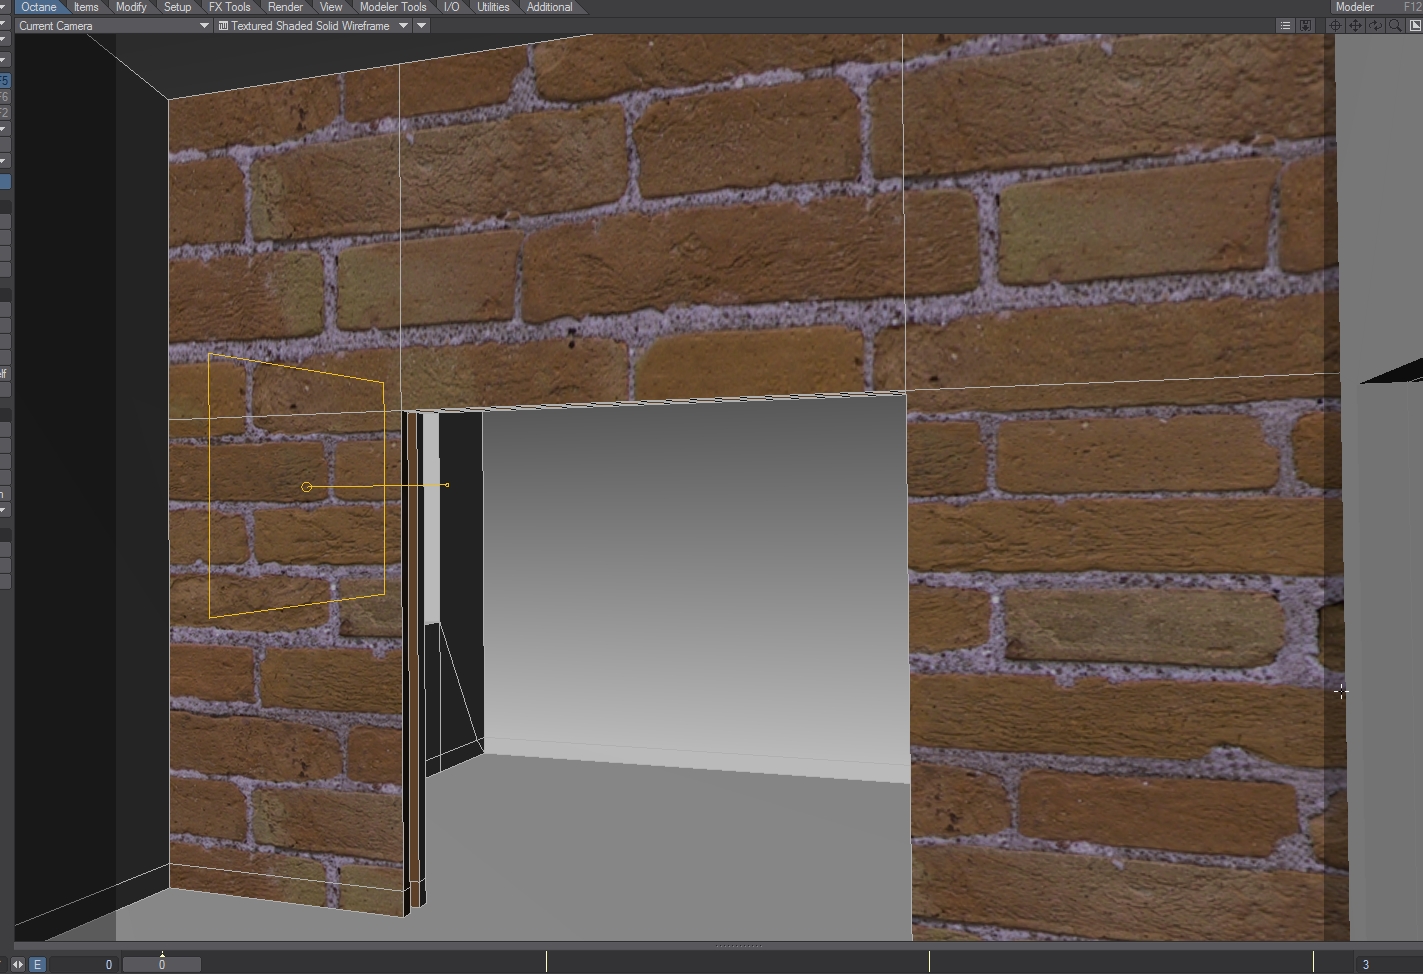This screenshot has width=1423, height=974.
Task: Open the Current Camera view dropdown
Action: click(x=113, y=26)
